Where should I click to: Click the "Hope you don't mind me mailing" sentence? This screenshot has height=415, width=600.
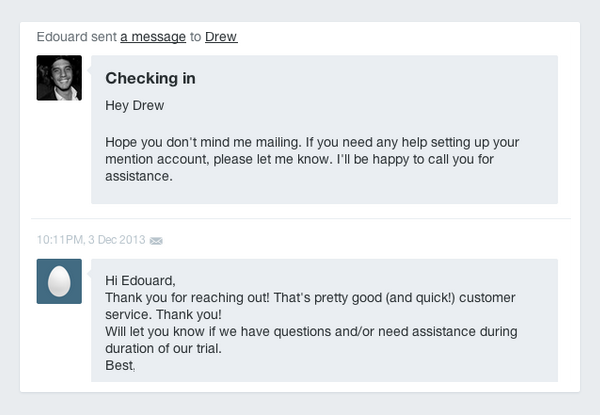(203, 142)
